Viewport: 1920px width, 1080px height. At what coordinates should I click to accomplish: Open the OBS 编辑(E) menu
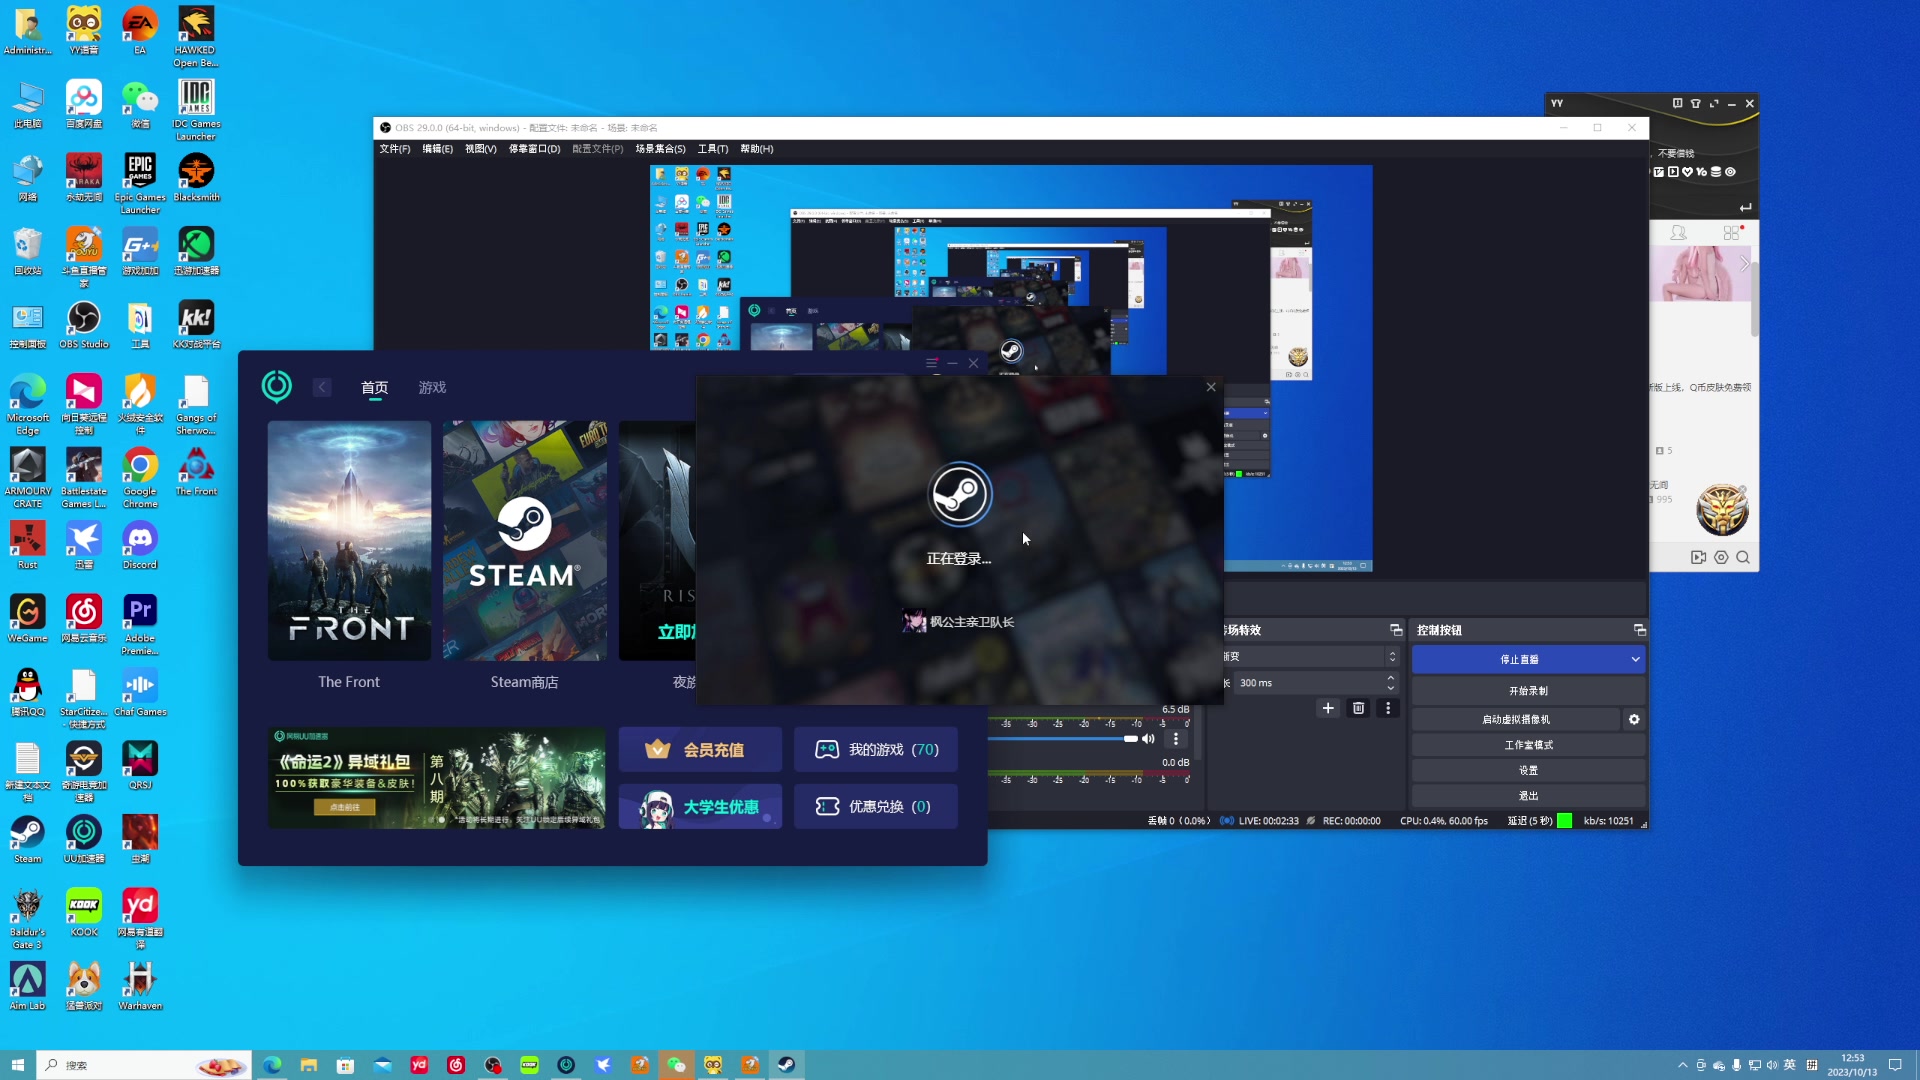point(437,149)
